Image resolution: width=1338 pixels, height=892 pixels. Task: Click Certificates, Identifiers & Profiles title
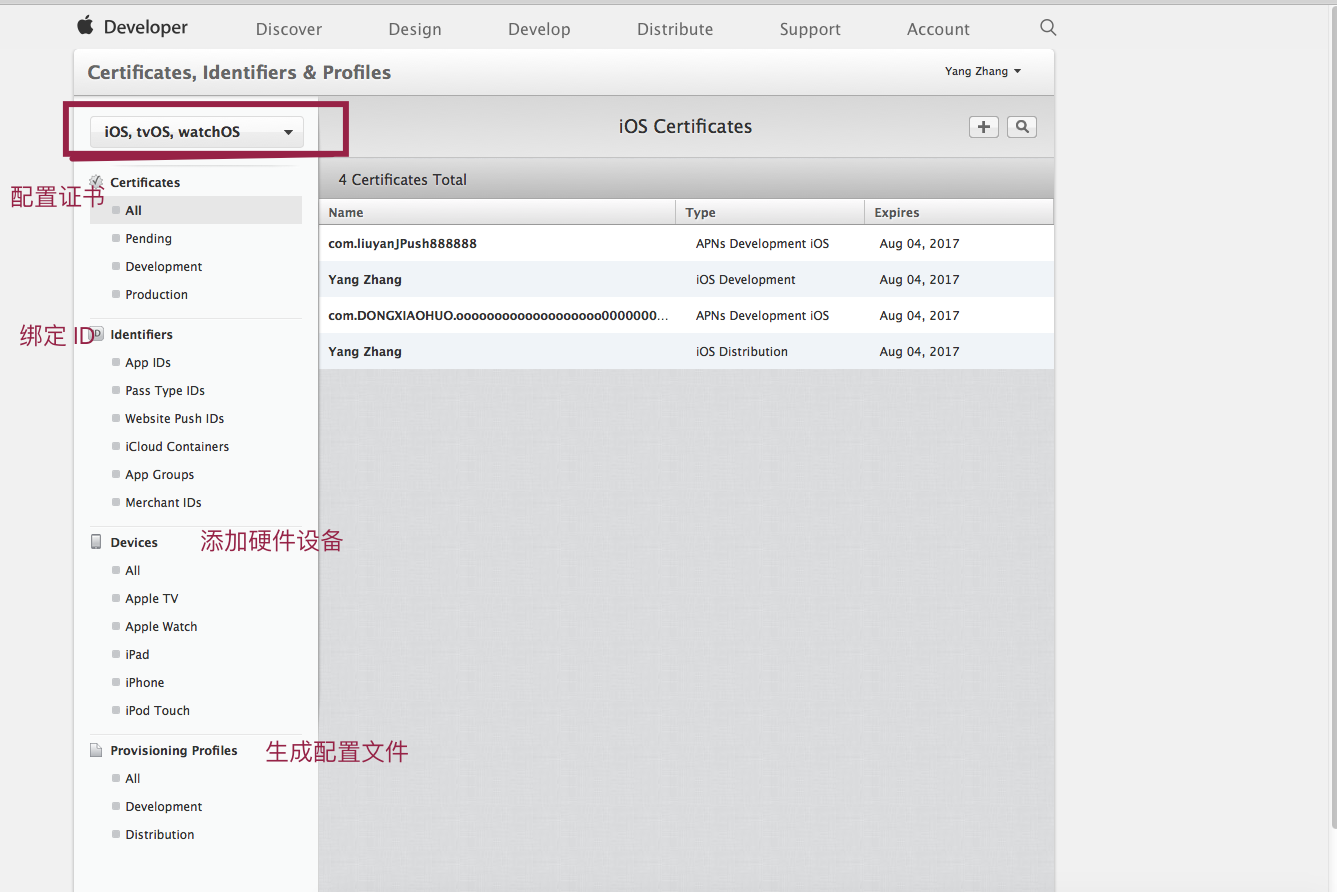click(x=239, y=72)
